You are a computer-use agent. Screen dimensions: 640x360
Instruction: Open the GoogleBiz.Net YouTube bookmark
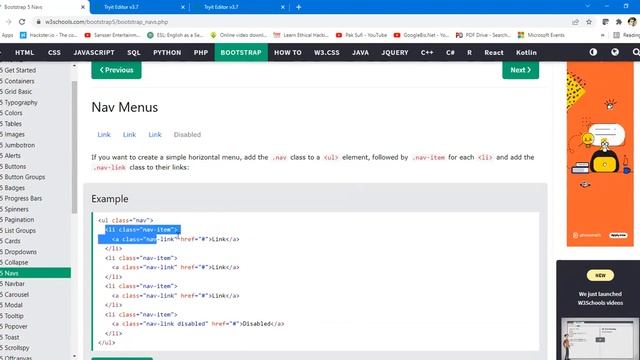point(421,35)
